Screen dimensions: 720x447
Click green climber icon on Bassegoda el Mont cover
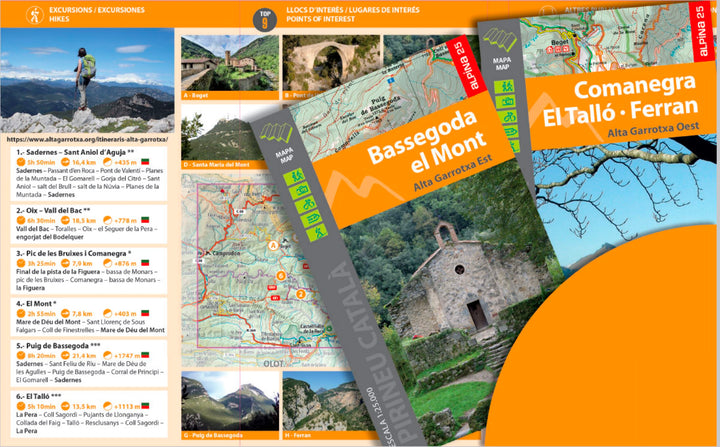point(317,232)
